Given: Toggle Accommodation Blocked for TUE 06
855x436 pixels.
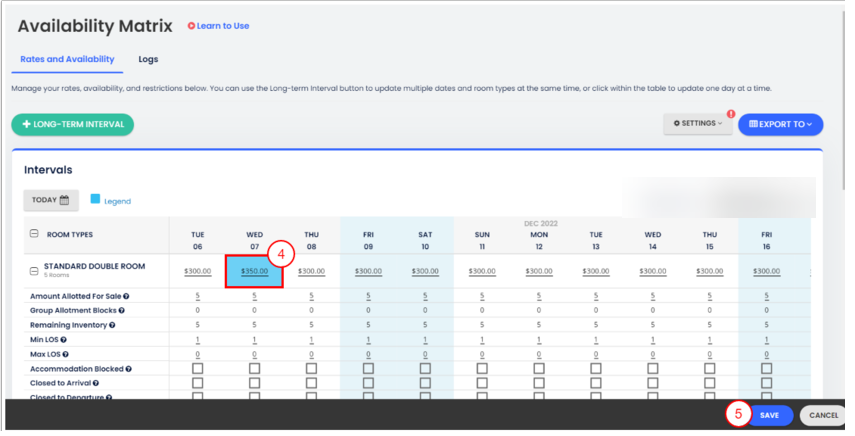Looking at the screenshot, I should [x=197, y=369].
